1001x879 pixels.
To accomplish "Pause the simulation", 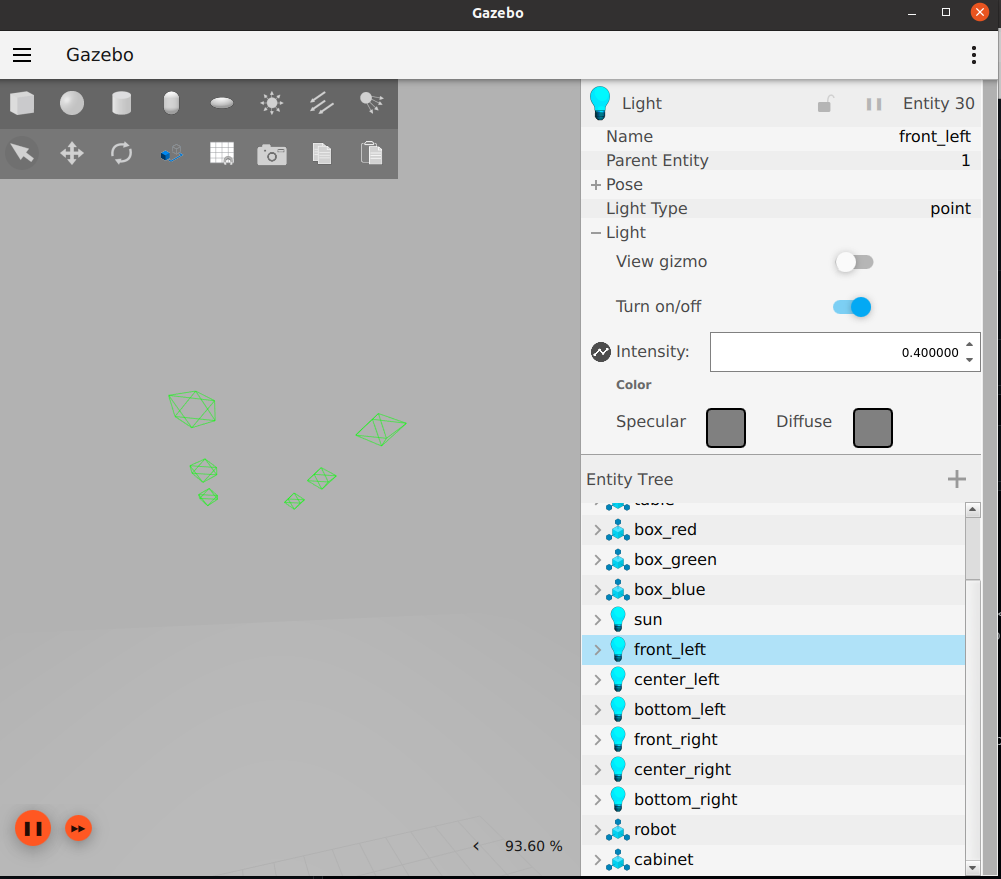I will tap(33, 828).
